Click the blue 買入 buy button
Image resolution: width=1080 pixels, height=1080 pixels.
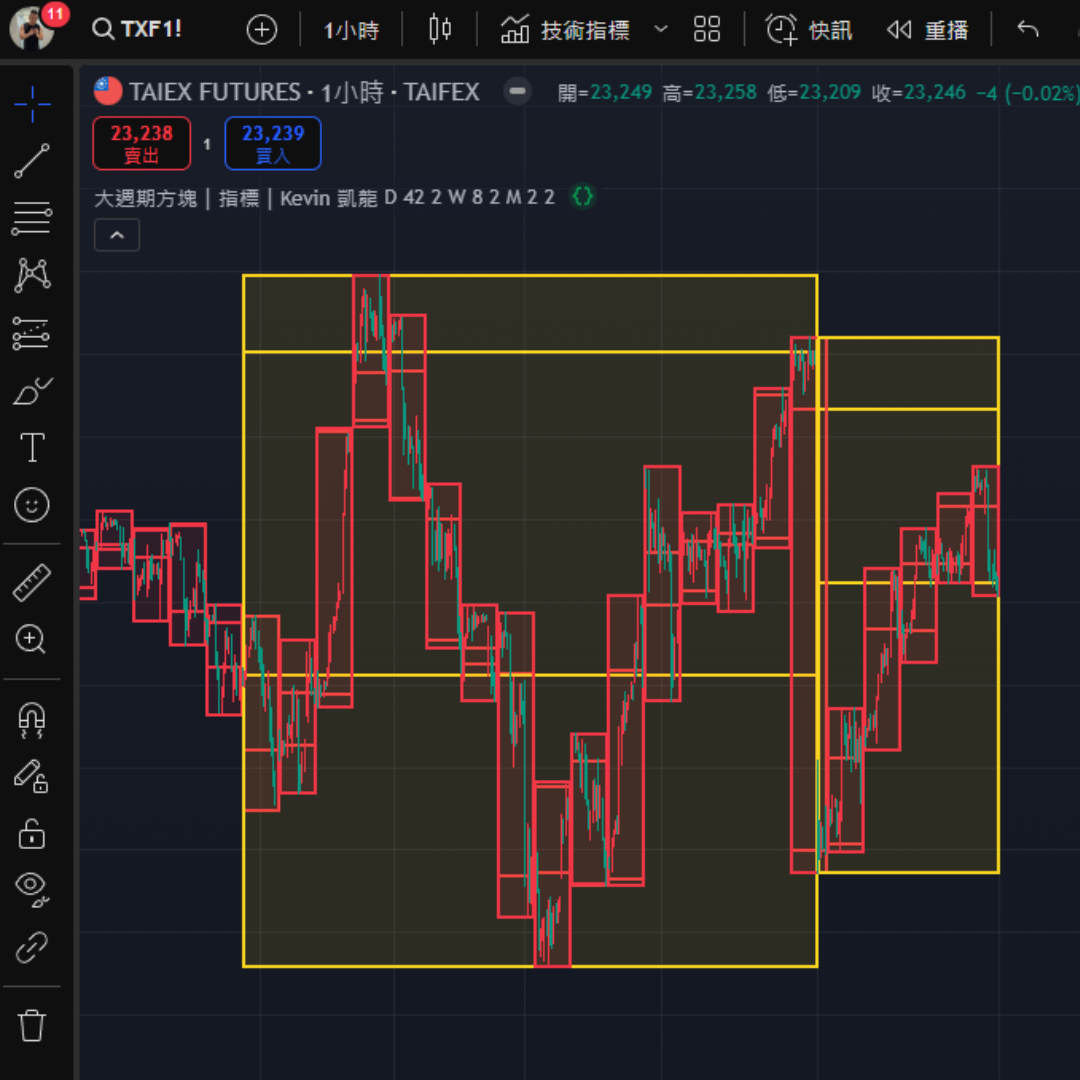273,143
